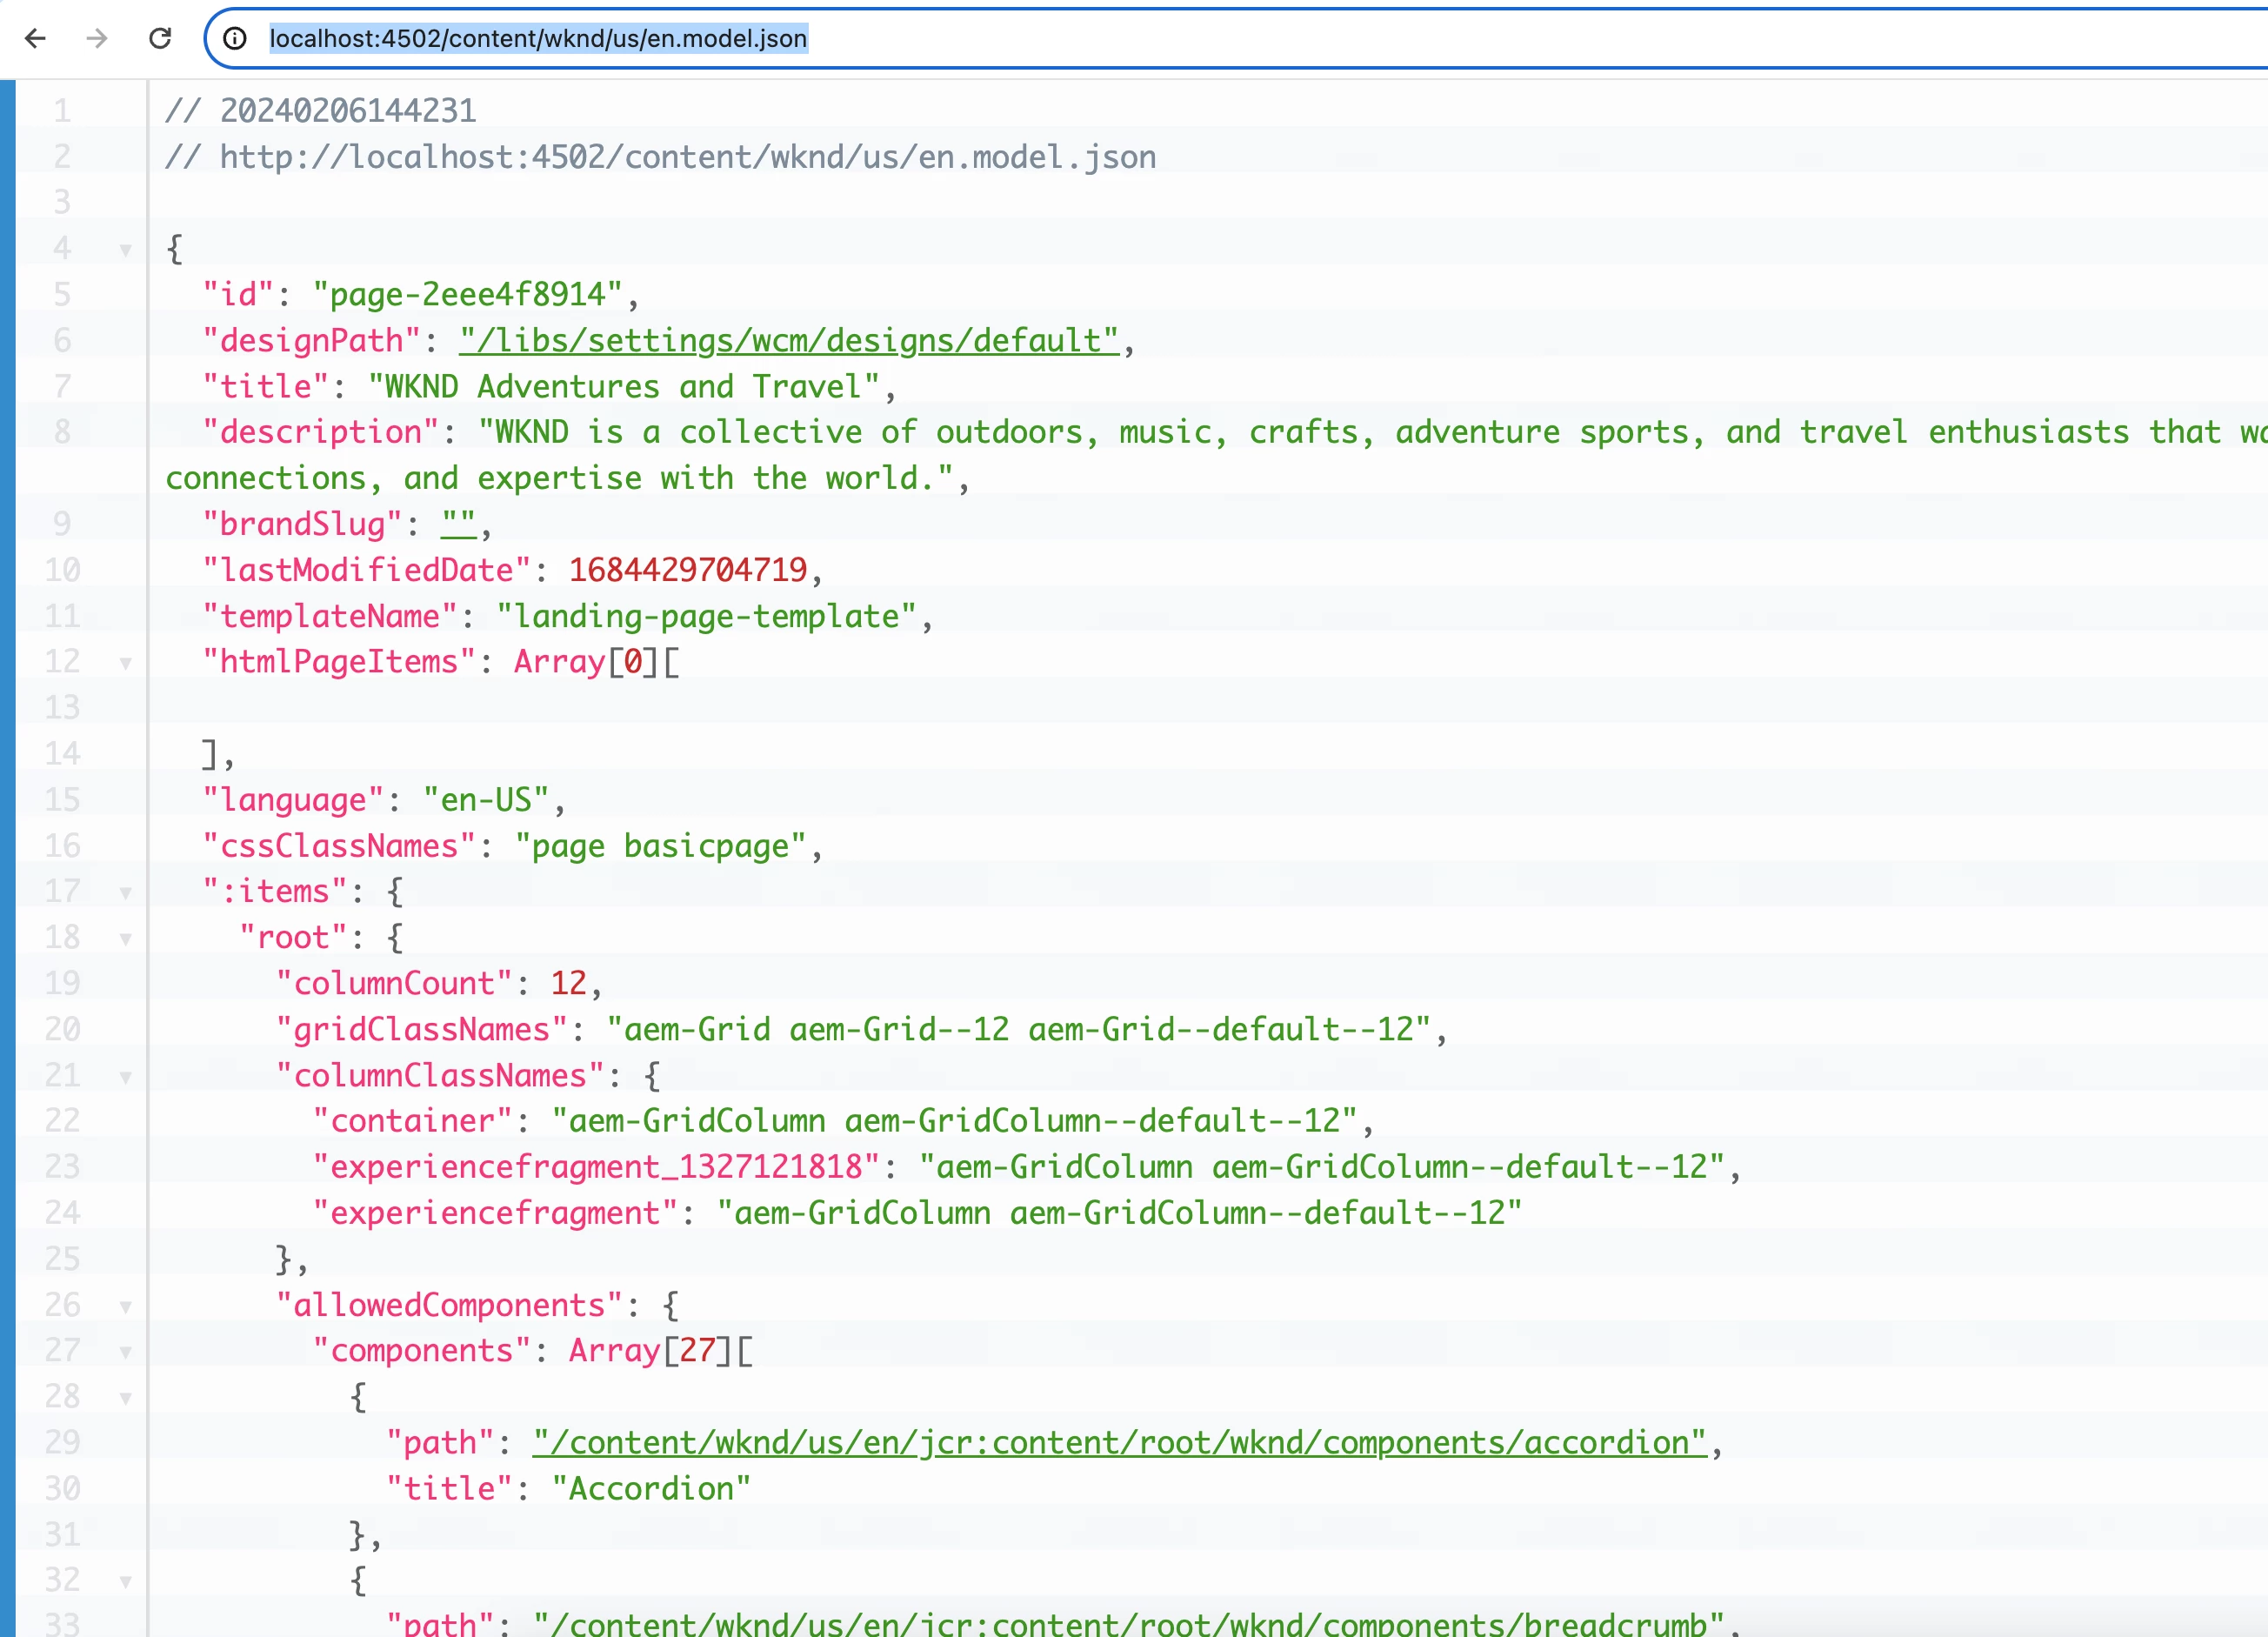Screen dimensions: 2268x1637
Task: Collapse the htmlPageItems array arrow
Action: click(126, 663)
